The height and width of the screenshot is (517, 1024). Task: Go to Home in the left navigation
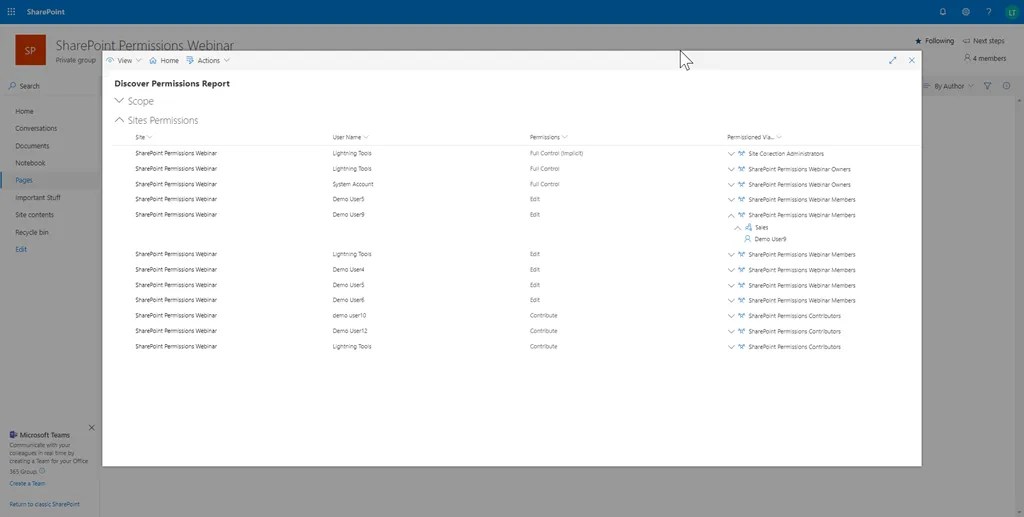24,112
